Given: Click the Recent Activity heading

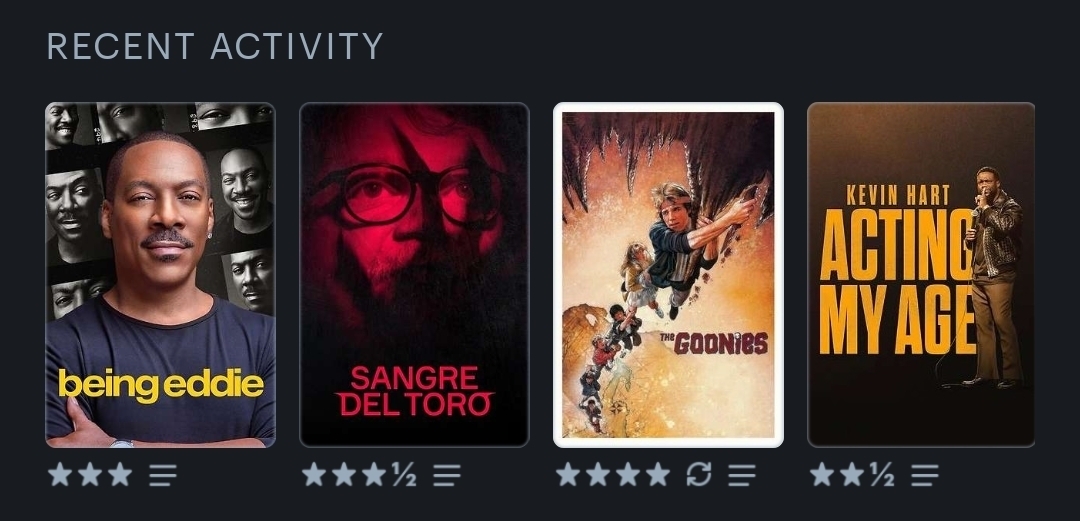Looking at the screenshot, I should tap(215, 46).
